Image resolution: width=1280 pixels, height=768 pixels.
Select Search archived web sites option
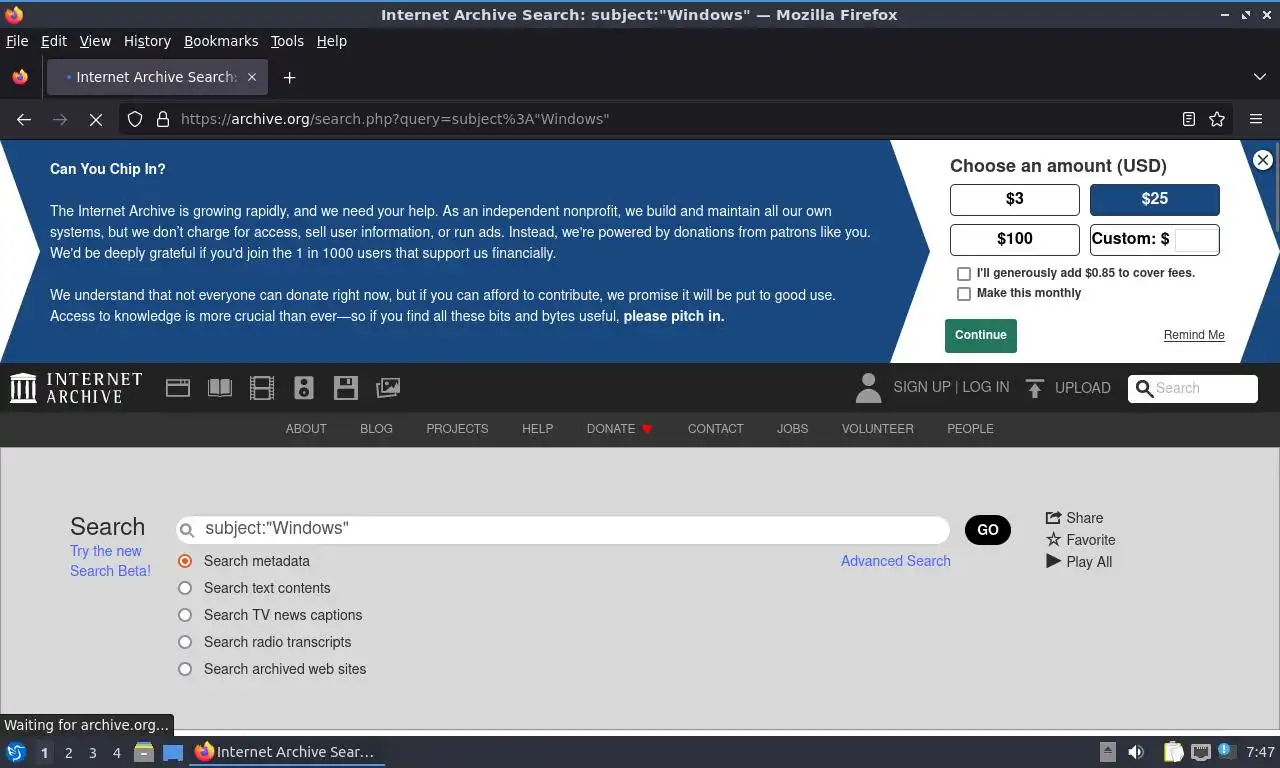(x=185, y=669)
